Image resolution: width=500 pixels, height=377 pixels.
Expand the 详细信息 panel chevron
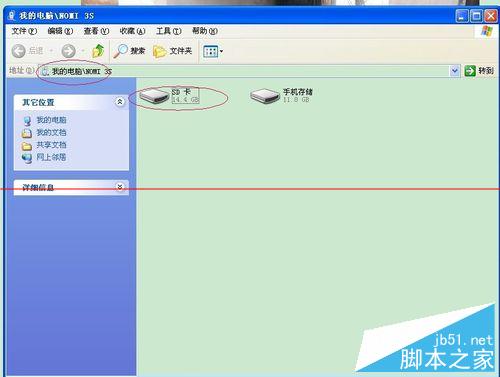coord(120,187)
